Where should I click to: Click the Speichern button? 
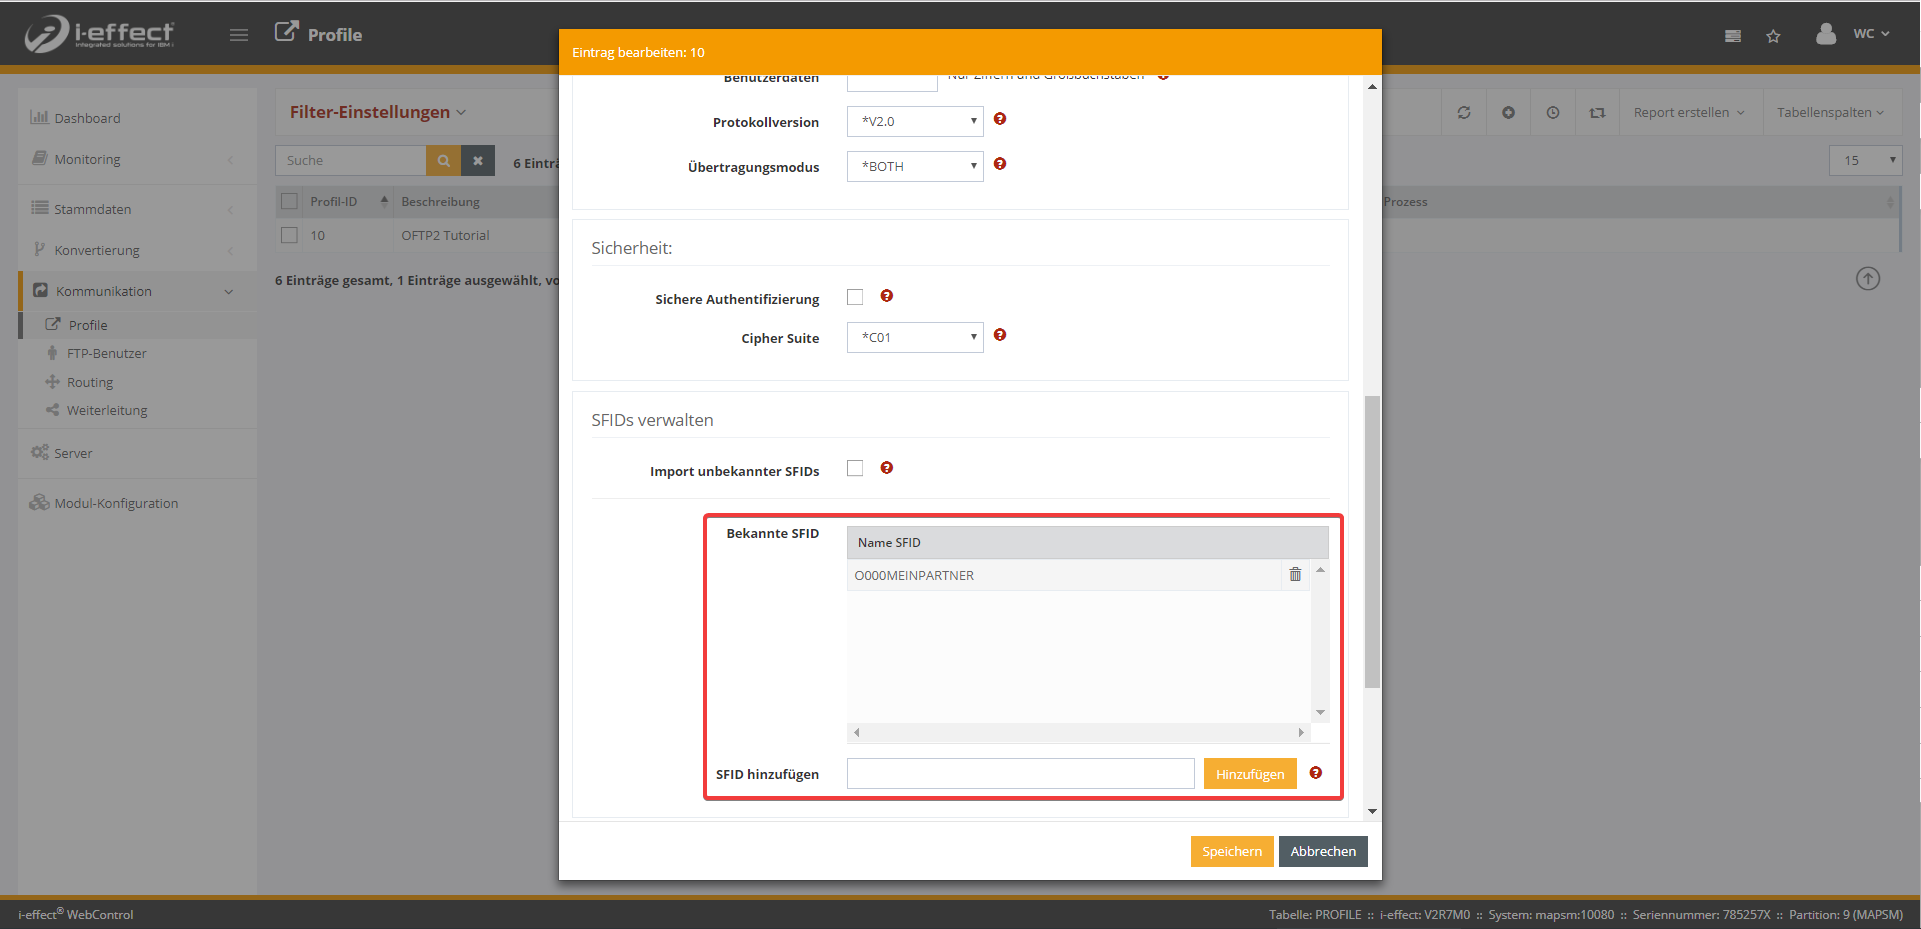coord(1231,851)
